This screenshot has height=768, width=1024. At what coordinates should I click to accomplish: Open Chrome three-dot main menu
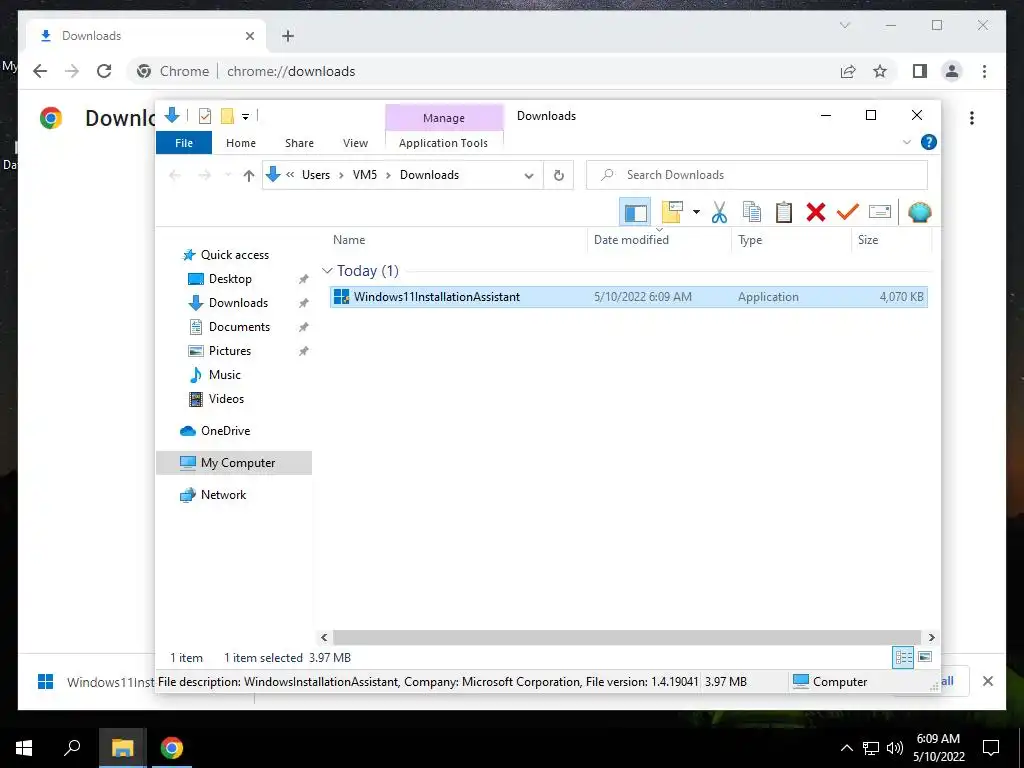[984, 71]
